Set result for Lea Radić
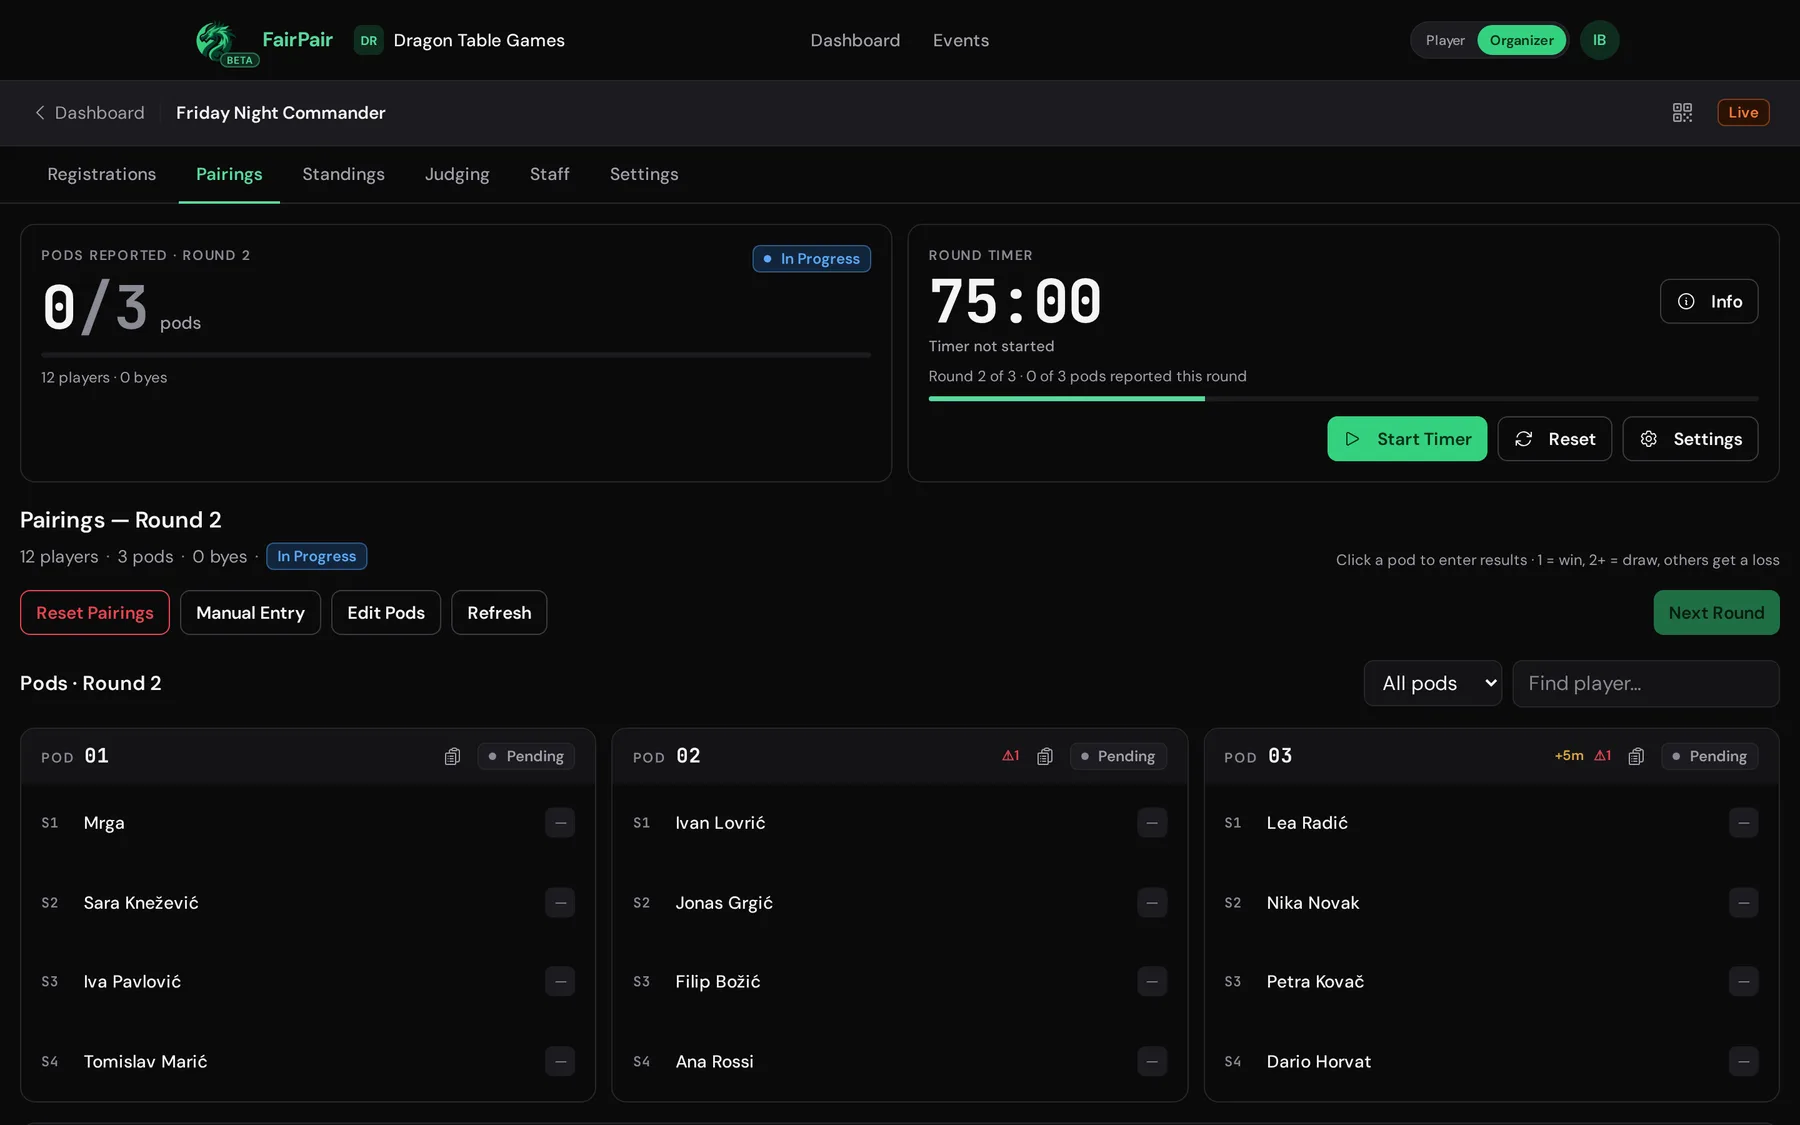1800x1125 pixels. coord(1743,823)
